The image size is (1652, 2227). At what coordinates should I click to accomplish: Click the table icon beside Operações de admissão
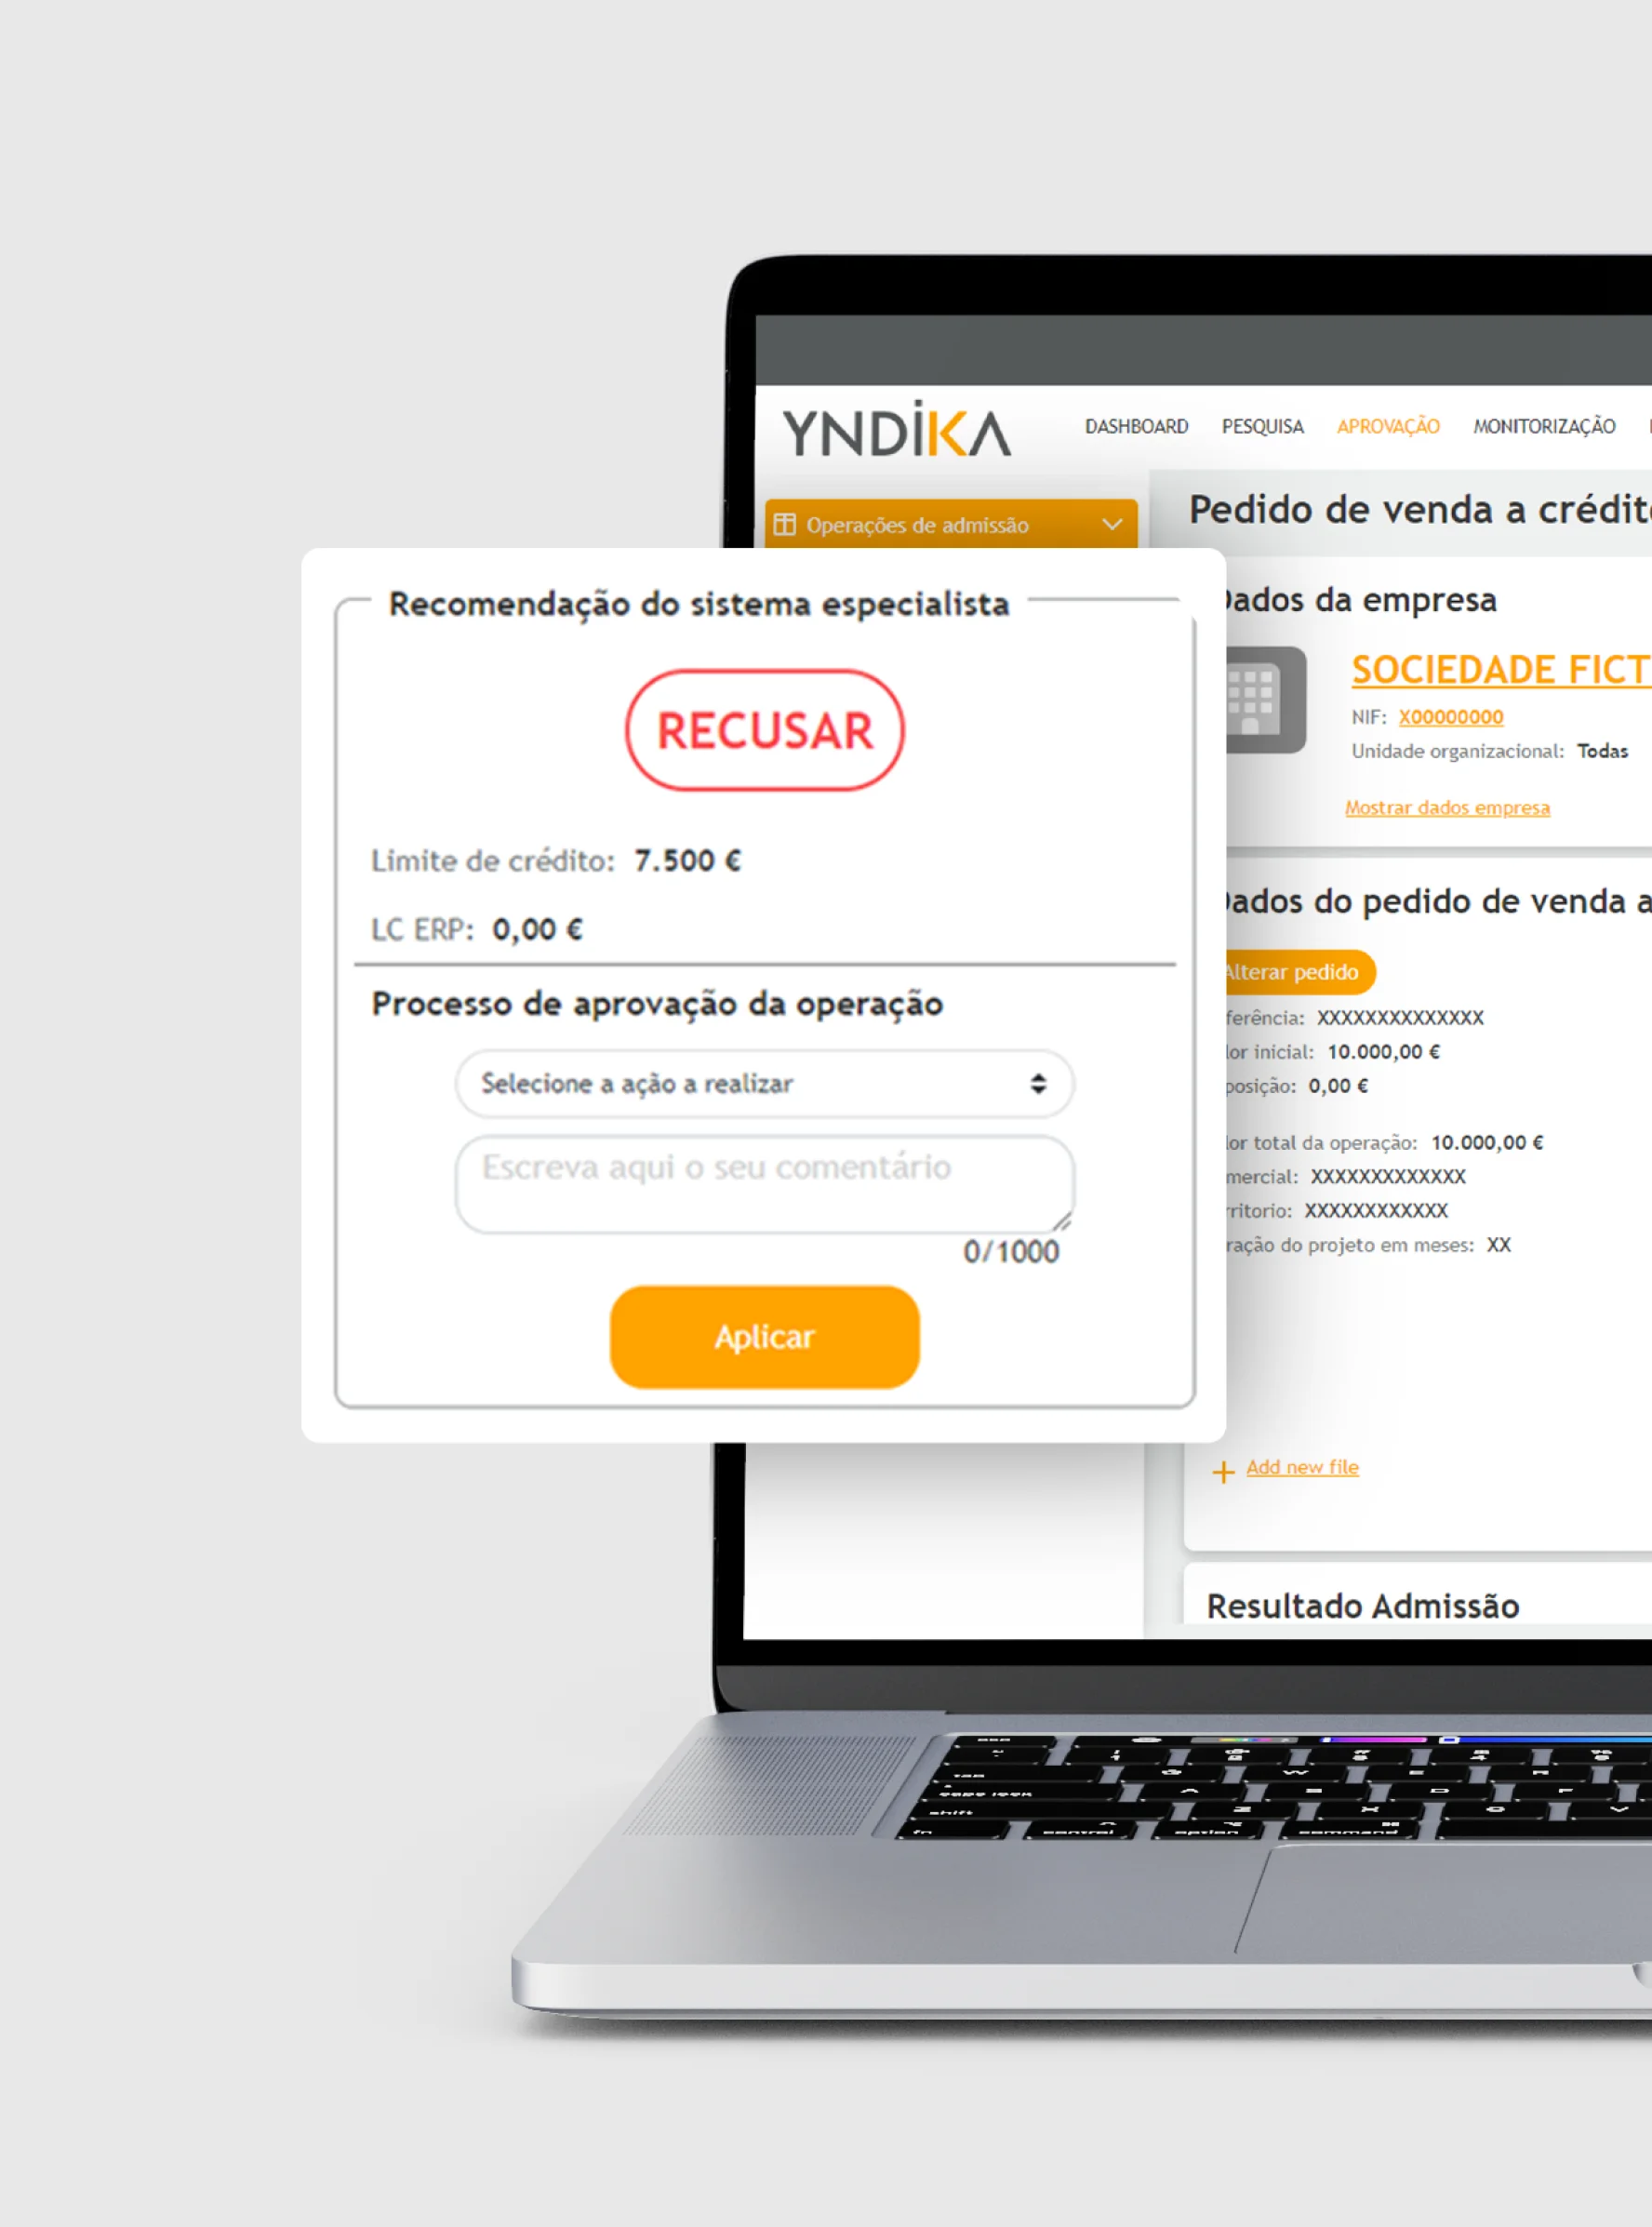tap(785, 524)
